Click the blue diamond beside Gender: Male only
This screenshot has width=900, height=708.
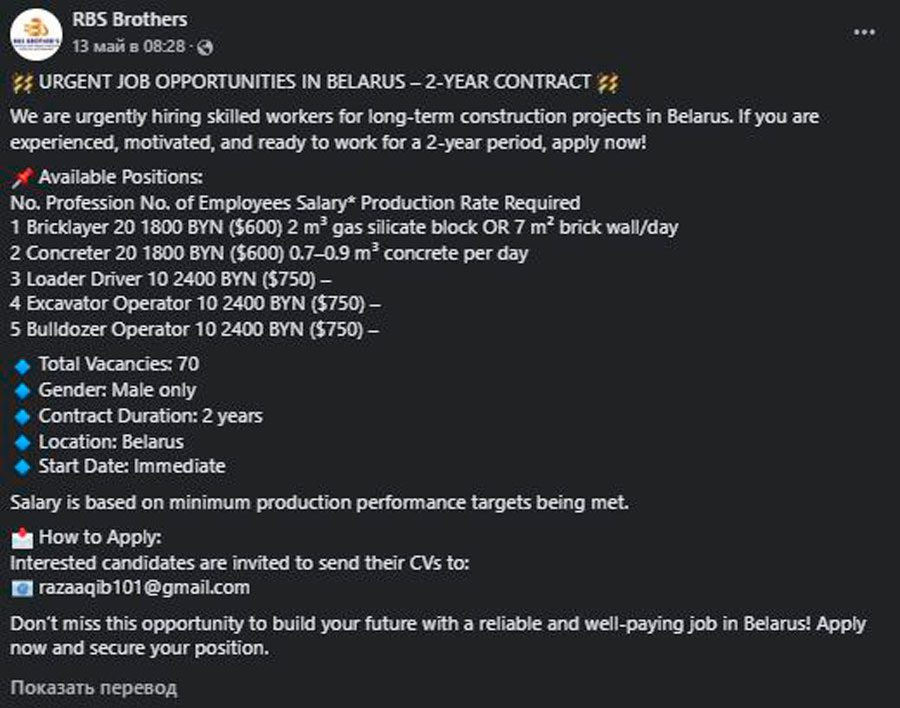[22, 391]
